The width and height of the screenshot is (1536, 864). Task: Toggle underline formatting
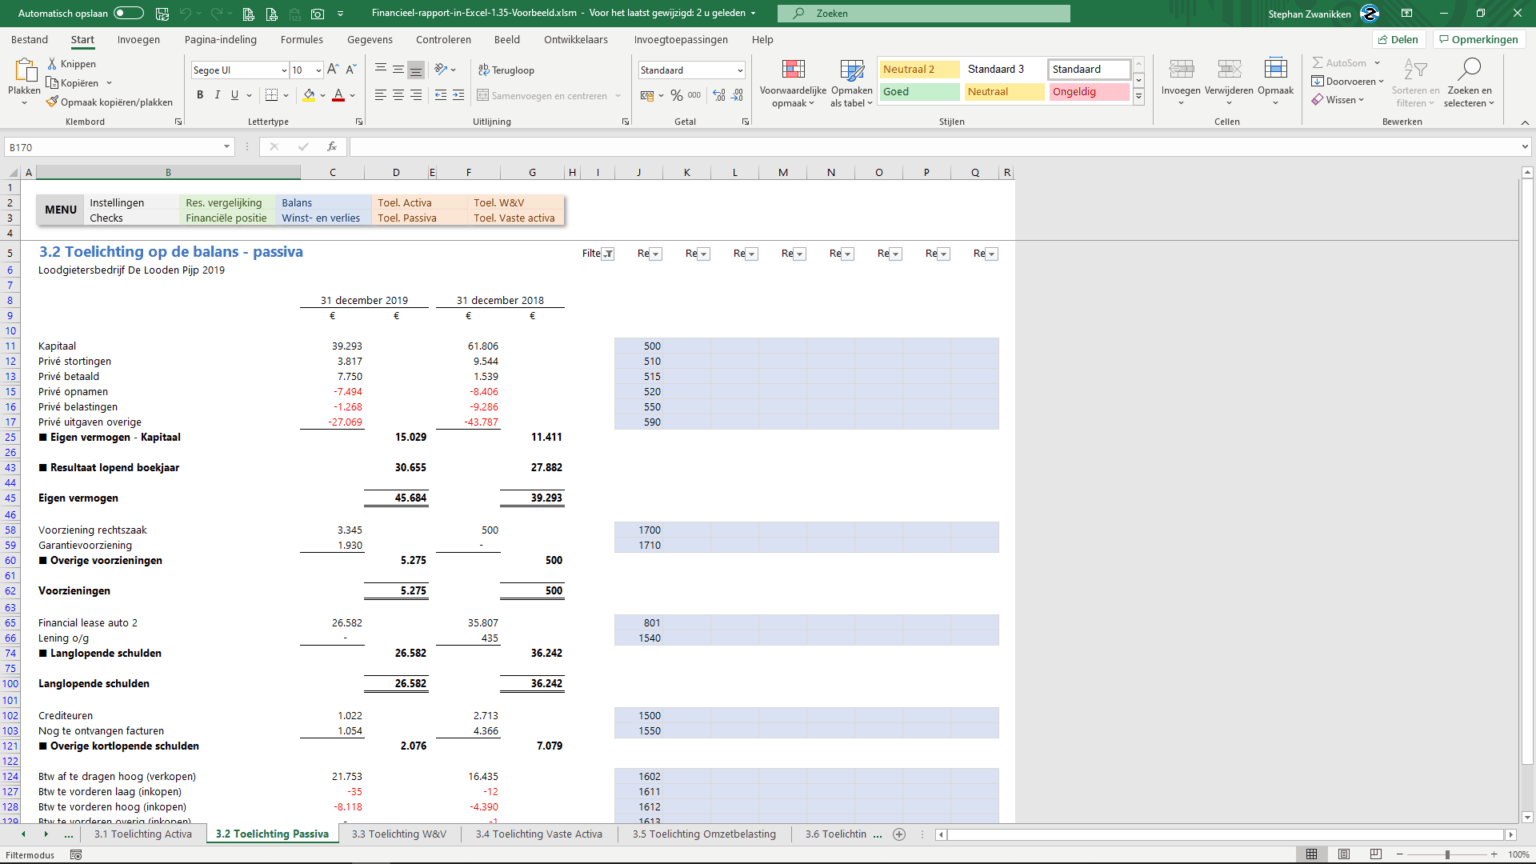tap(234, 94)
